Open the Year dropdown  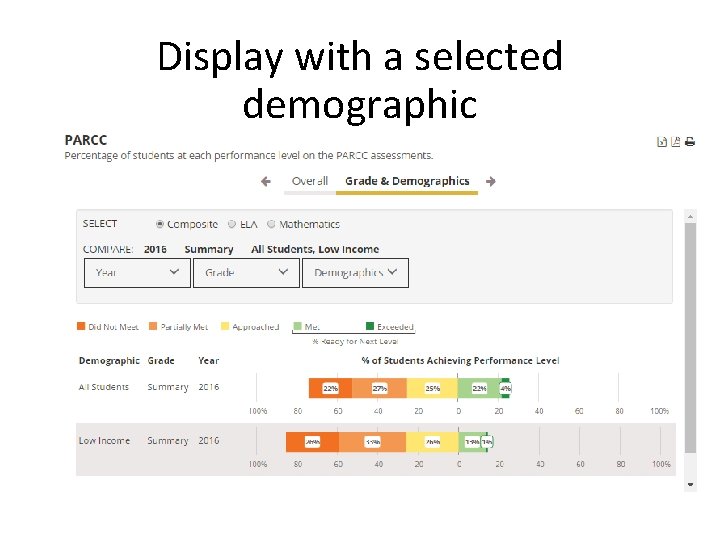137,273
